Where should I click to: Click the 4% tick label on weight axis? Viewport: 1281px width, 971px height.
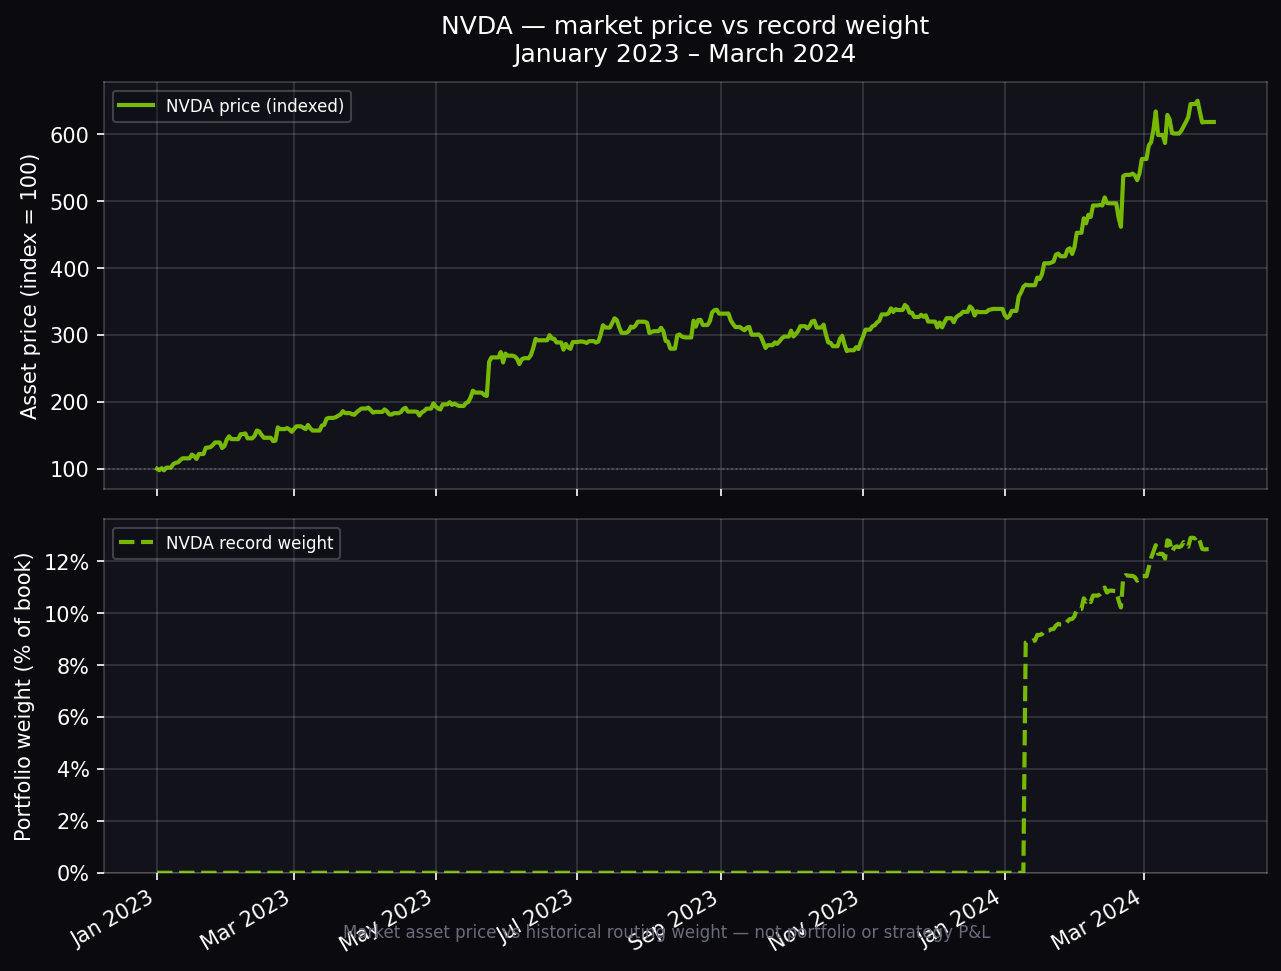(x=72, y=770)
